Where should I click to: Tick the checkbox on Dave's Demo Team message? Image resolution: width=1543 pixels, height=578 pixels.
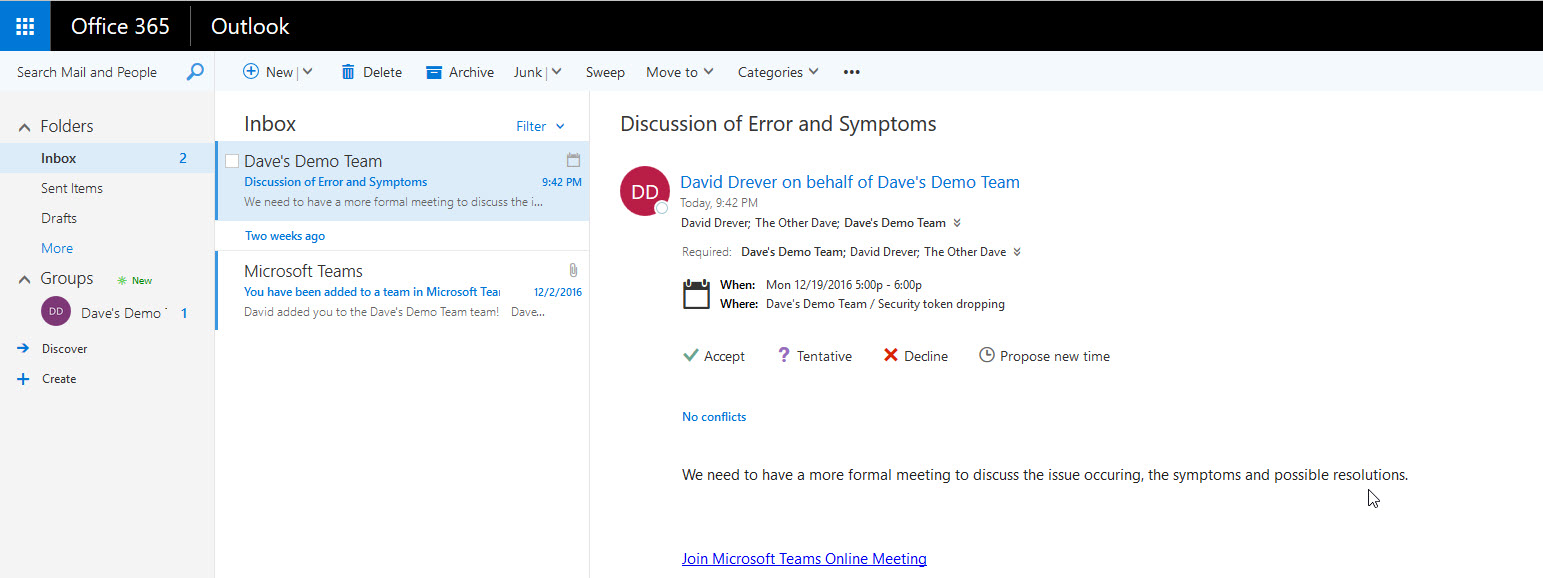232,161
